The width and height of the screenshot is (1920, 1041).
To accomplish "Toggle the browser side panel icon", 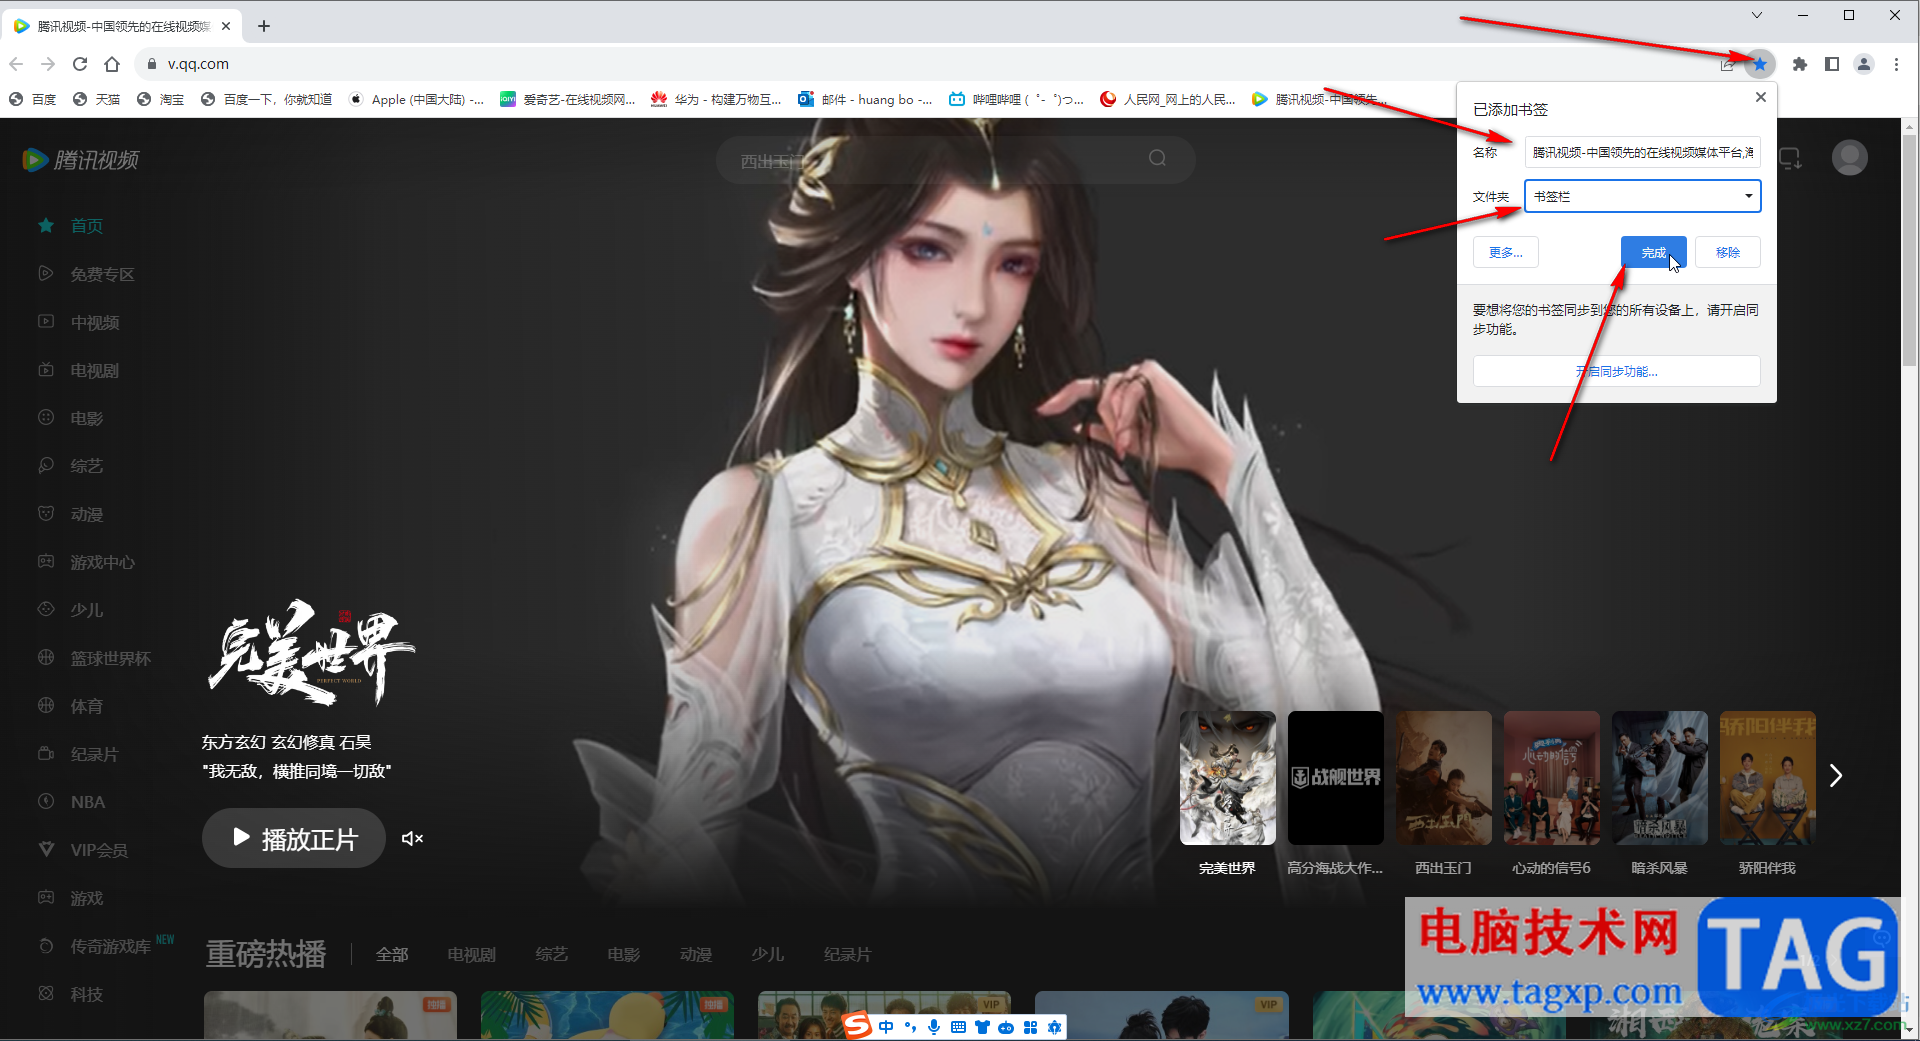I will (x=1832, y=64).
